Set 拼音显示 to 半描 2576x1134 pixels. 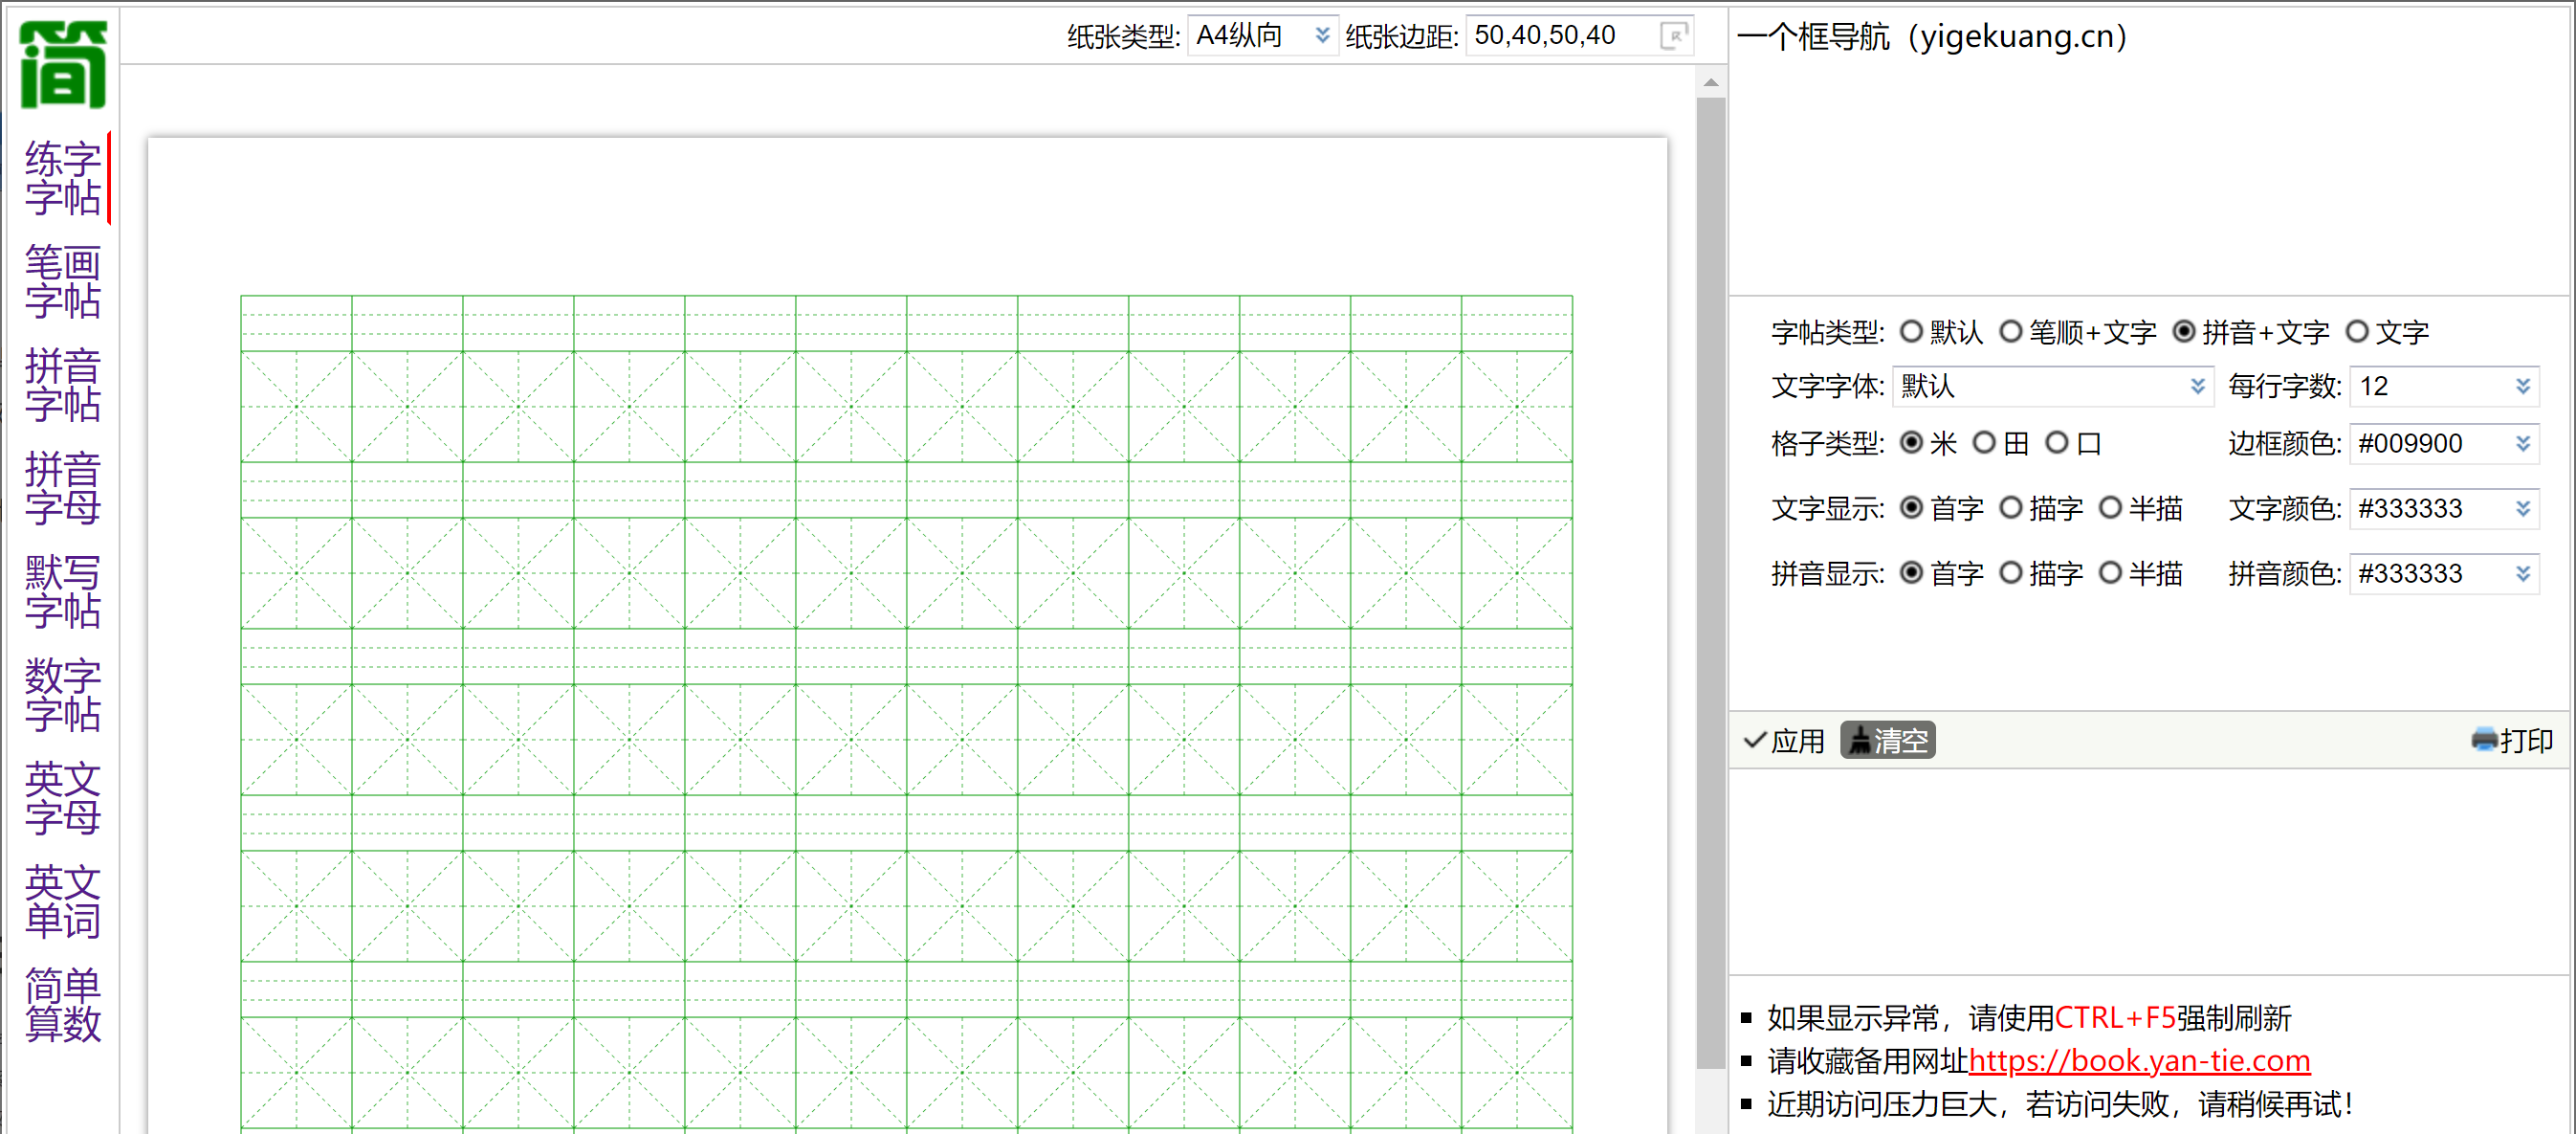(2110, 573)
